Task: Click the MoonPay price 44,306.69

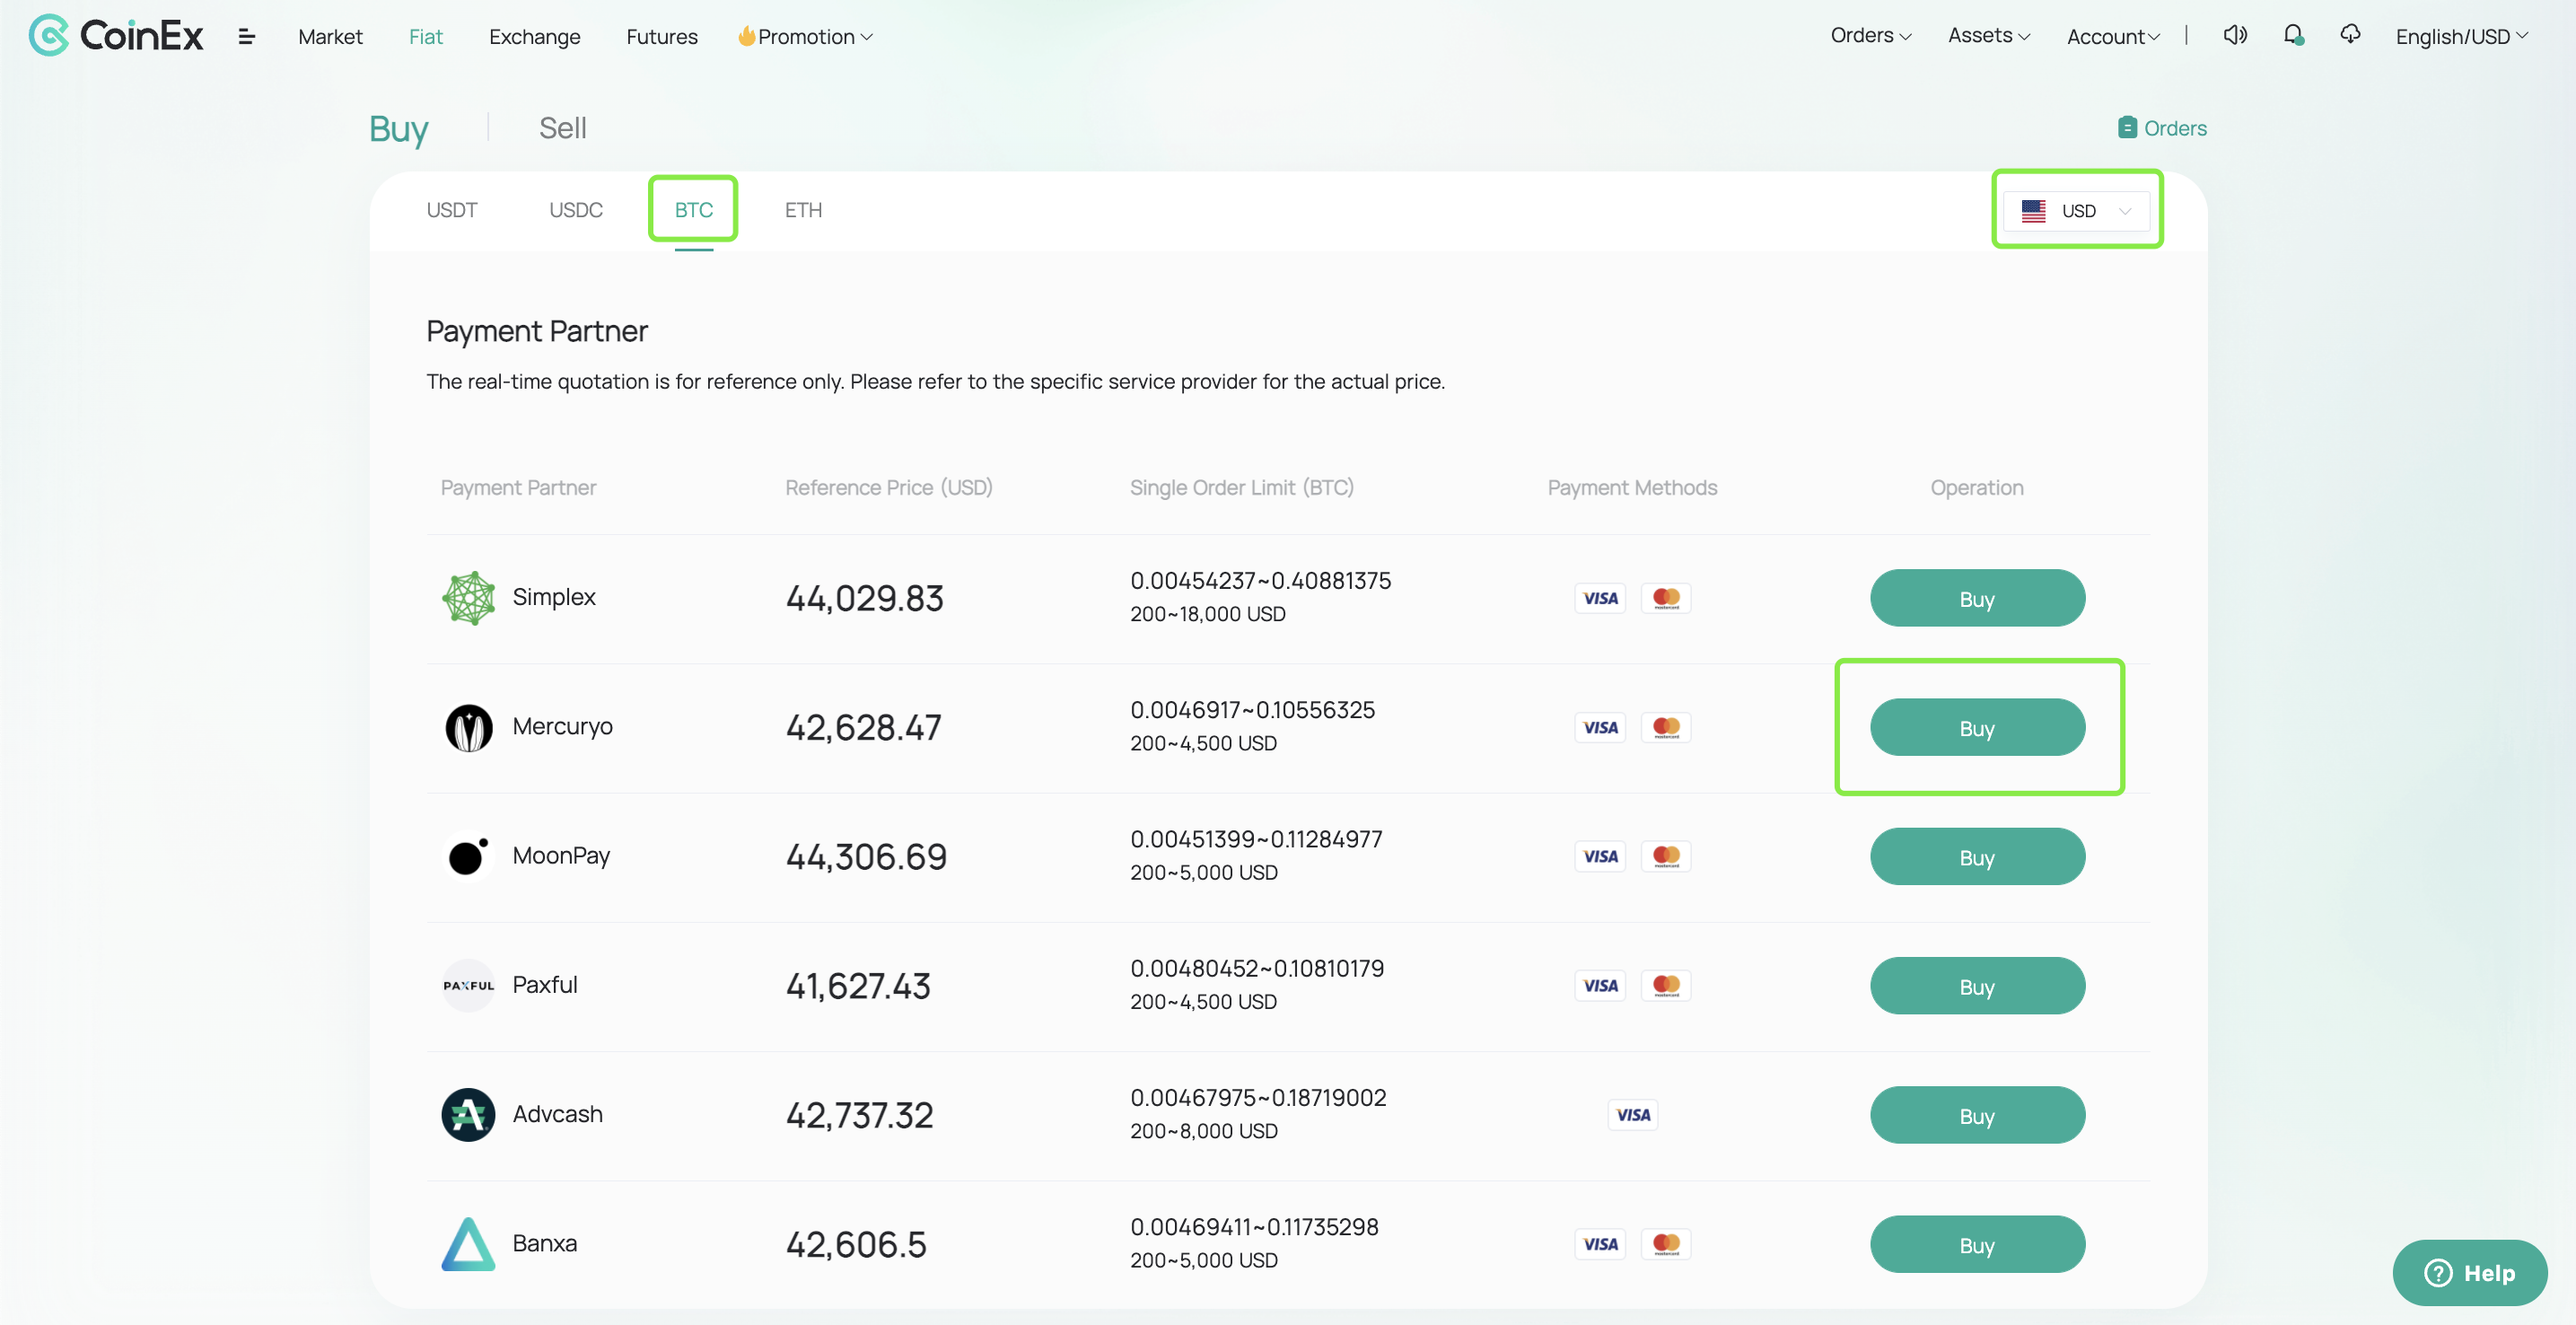Action: pyautogui.click(x=866, y=856)
